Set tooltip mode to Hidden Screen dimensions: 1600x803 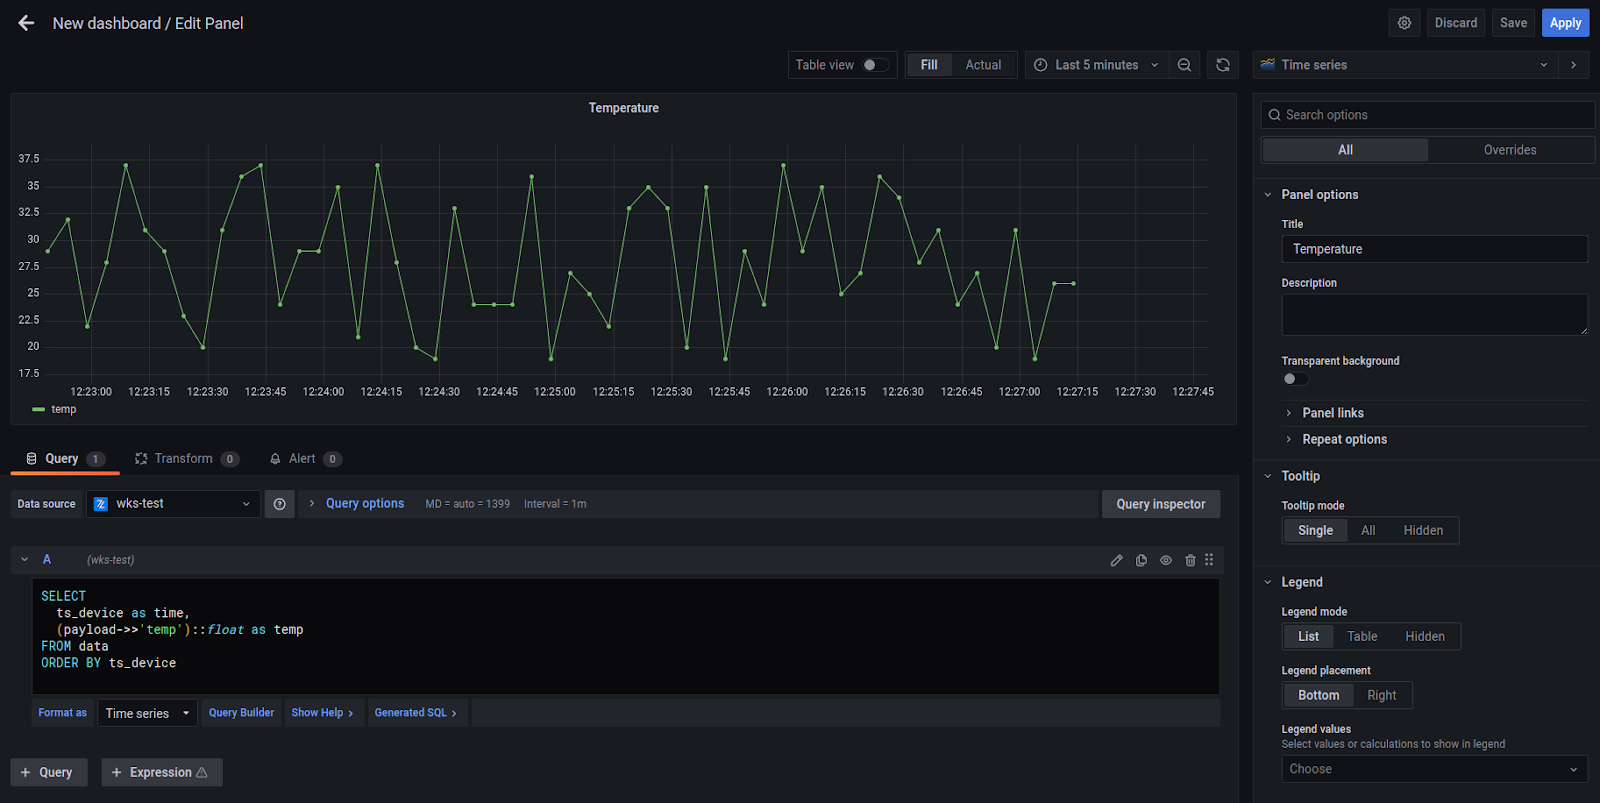click(1423, 531)
